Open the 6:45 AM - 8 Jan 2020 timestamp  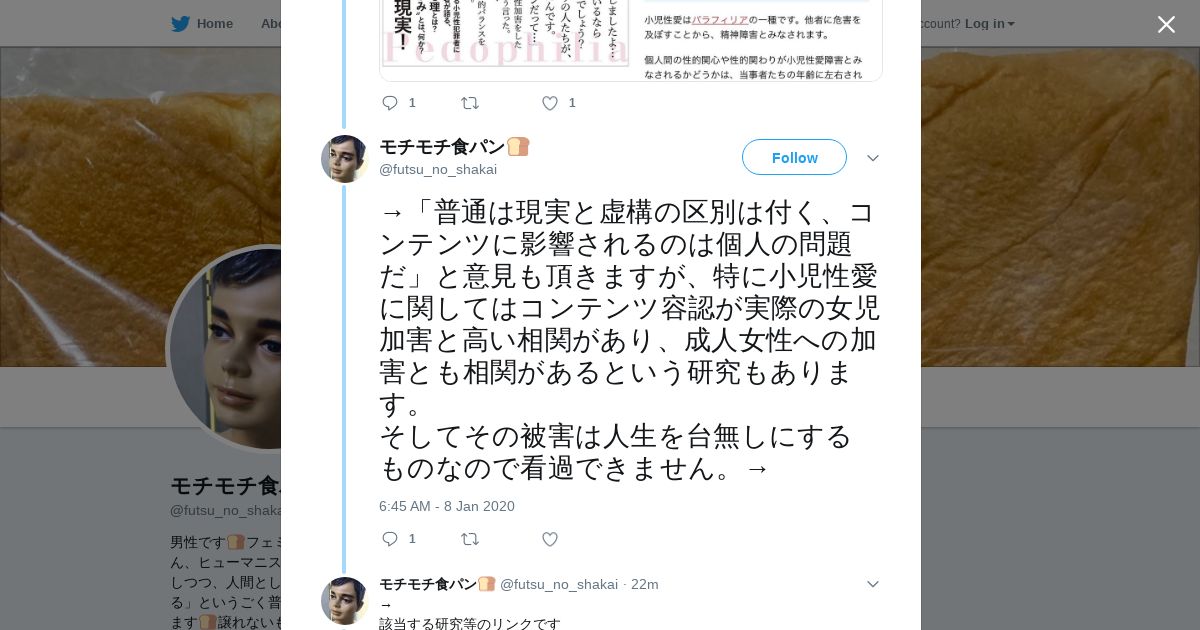point(447,506)
